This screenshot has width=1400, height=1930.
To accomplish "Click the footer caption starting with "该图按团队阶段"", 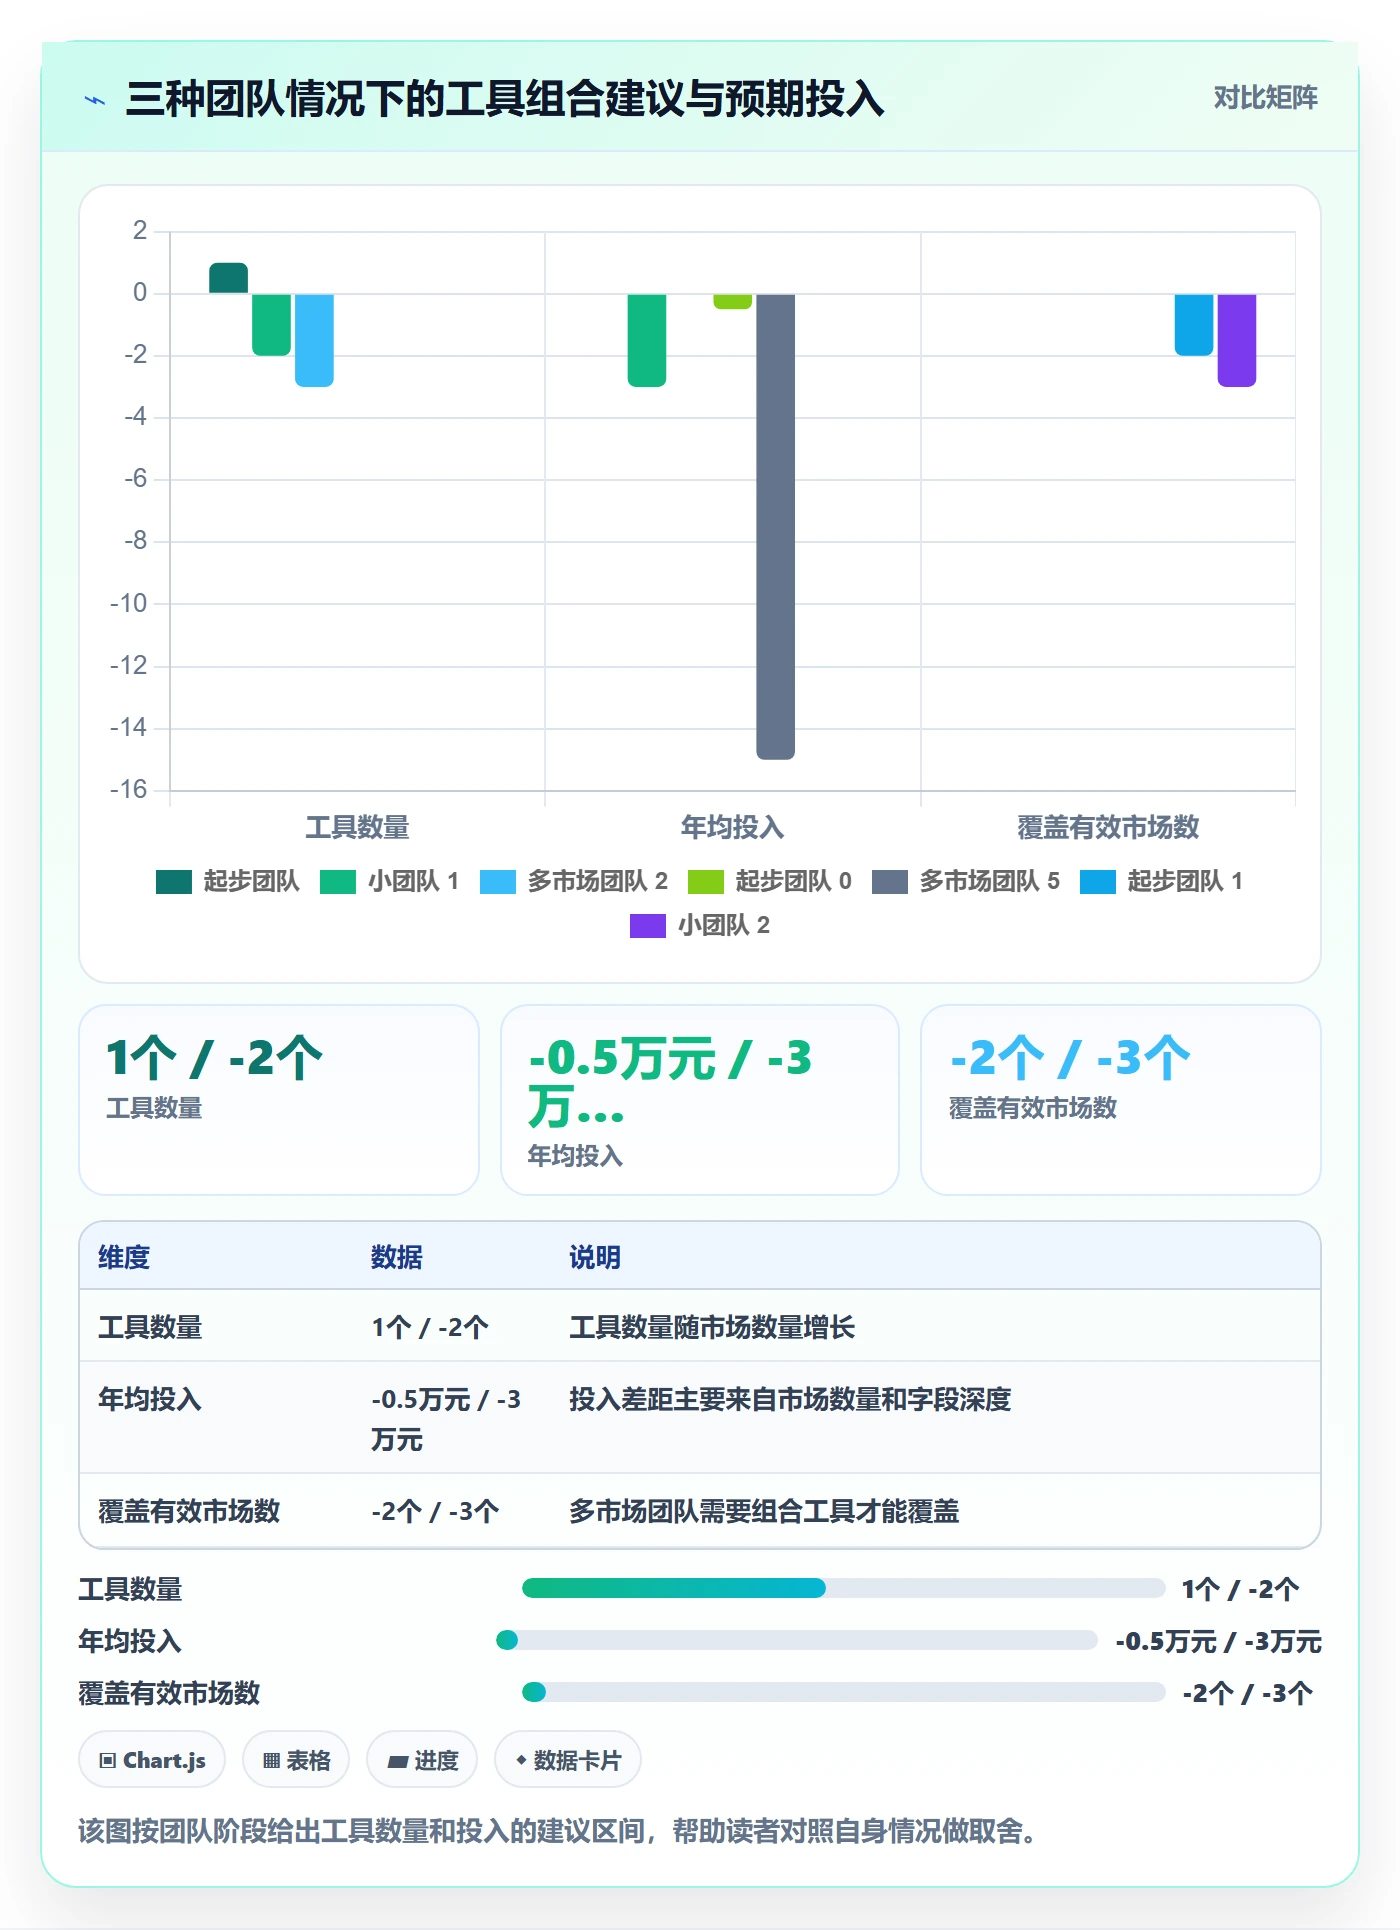I will click(560, 1831).
